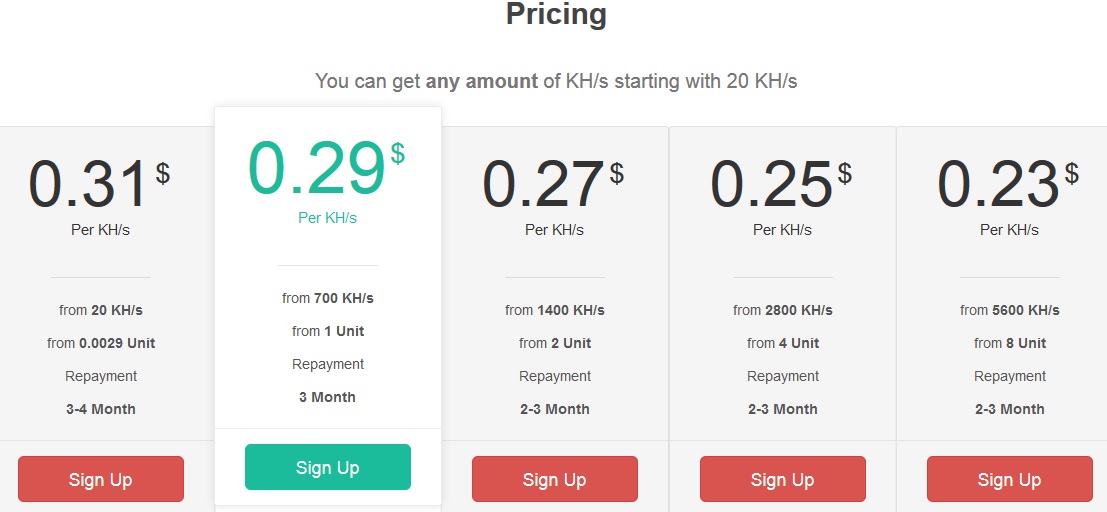Click the "from 700 KH/s" text
1107x512 pixels.
327,298
